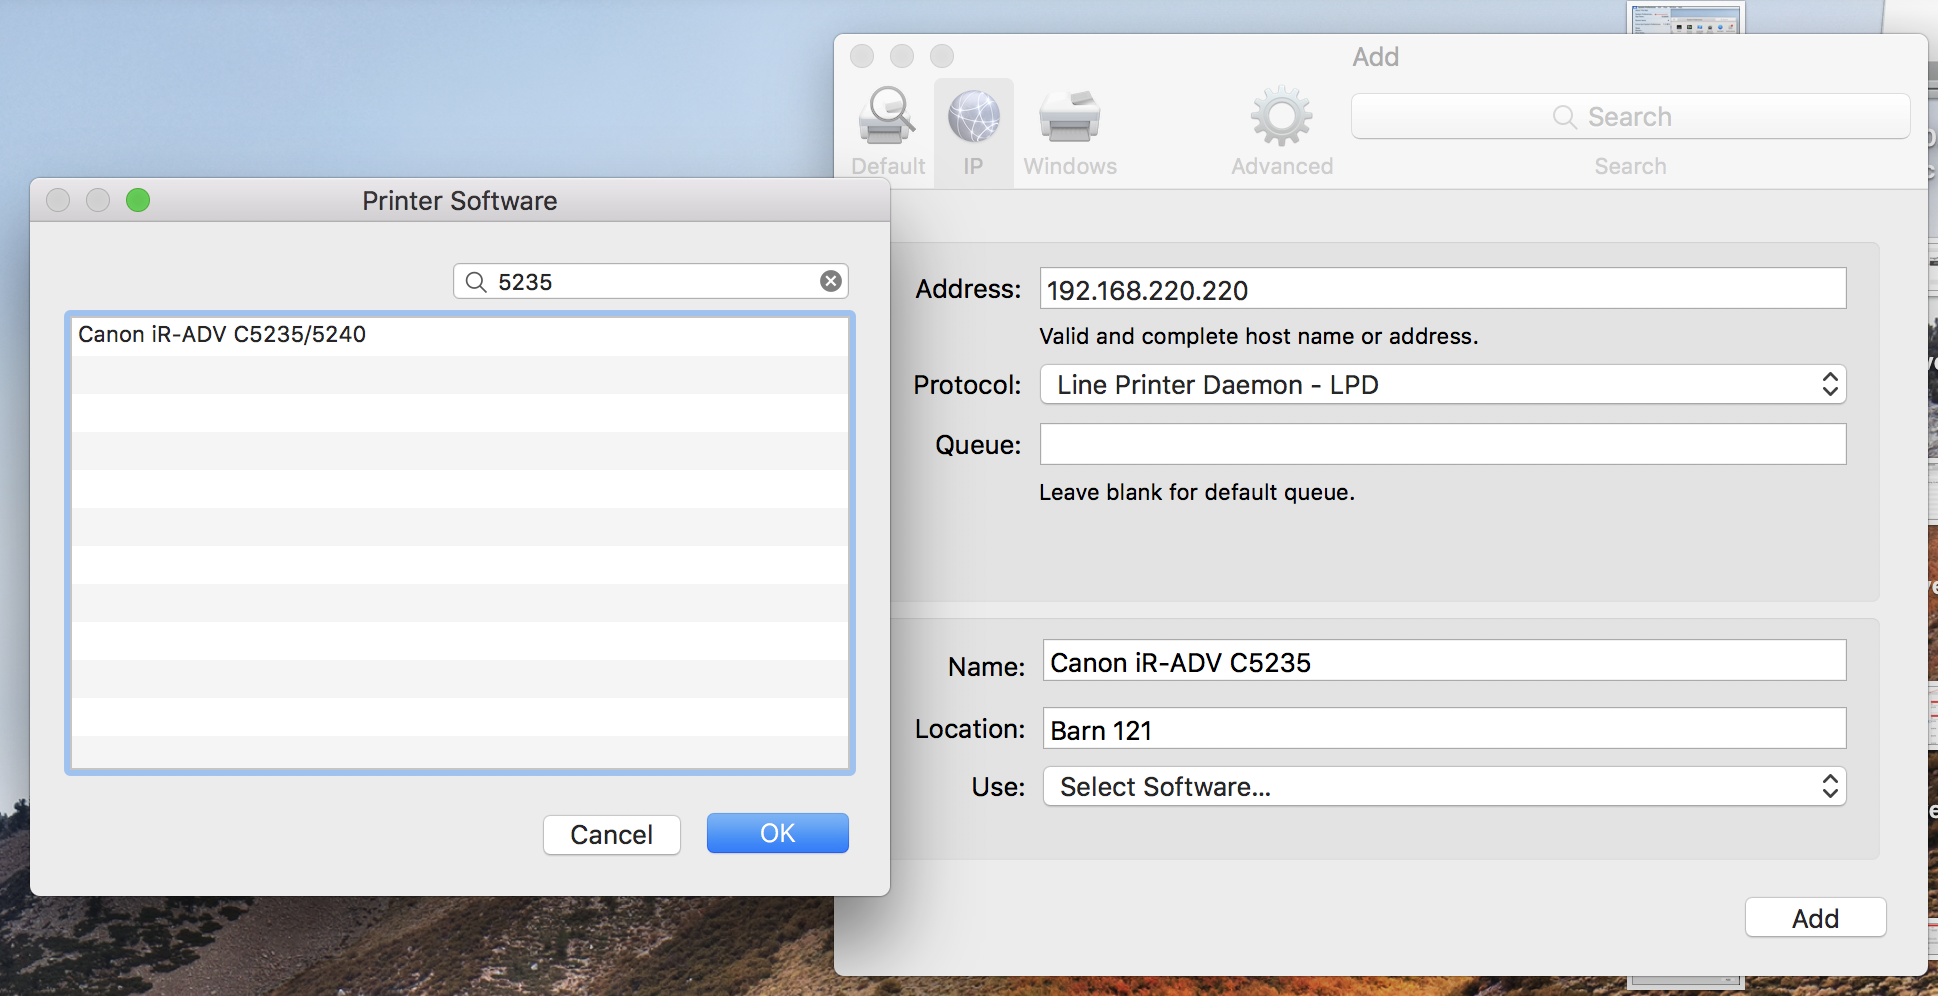Open the Use software dropdown

tap(1444, 787)
